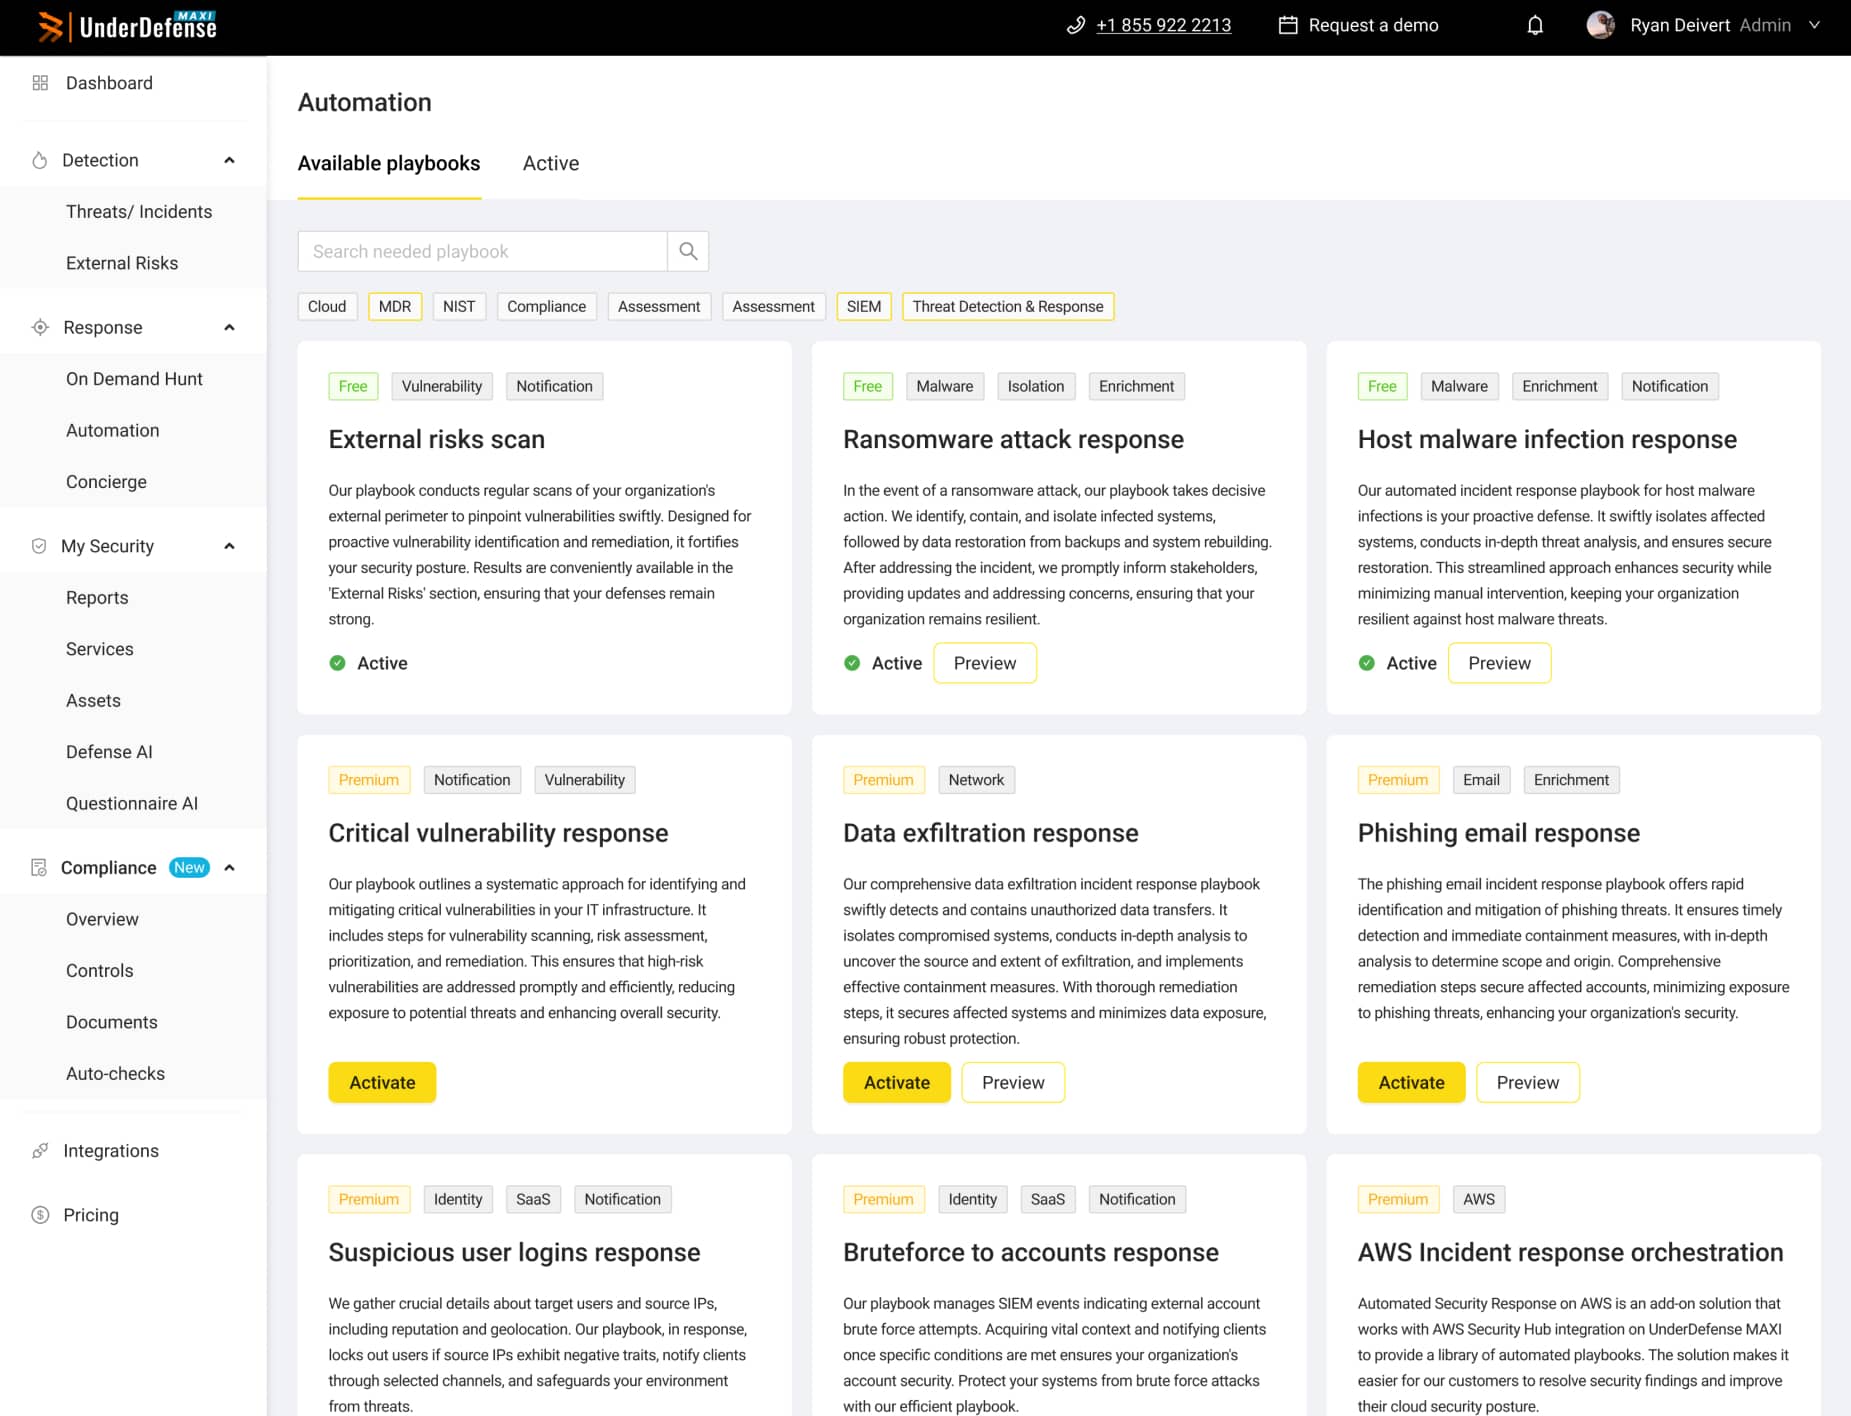Switch to the Active tab

pos(551,163)
